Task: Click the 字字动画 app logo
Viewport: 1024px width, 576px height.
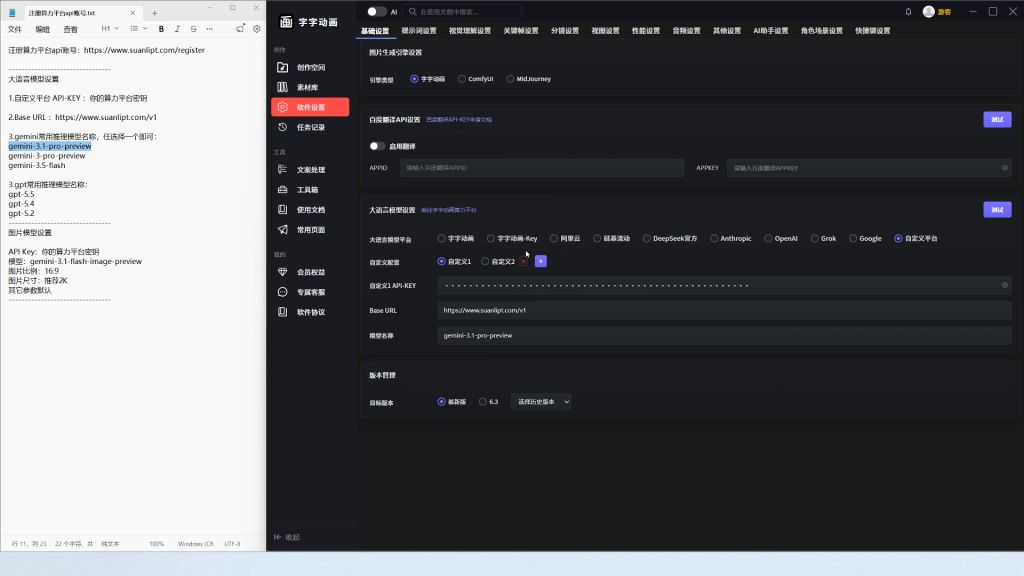Action: (286, 22)
